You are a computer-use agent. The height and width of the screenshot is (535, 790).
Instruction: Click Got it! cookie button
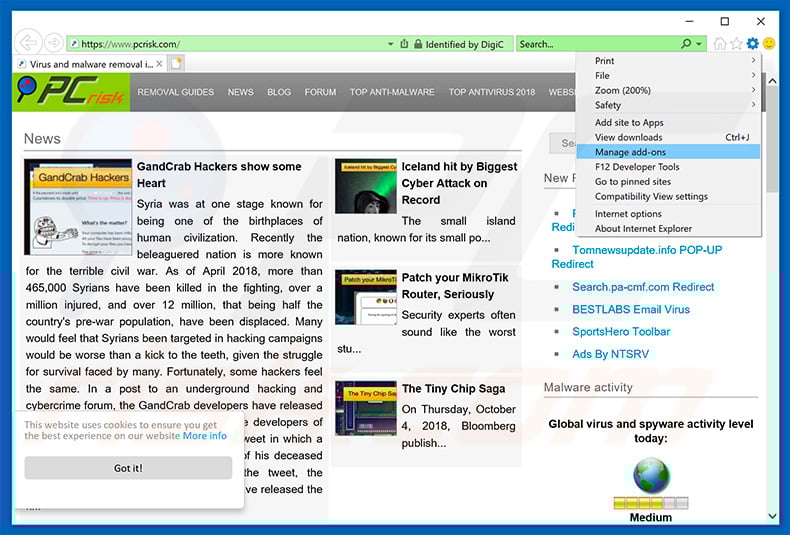pyautogui.click(x=128, y=468)
